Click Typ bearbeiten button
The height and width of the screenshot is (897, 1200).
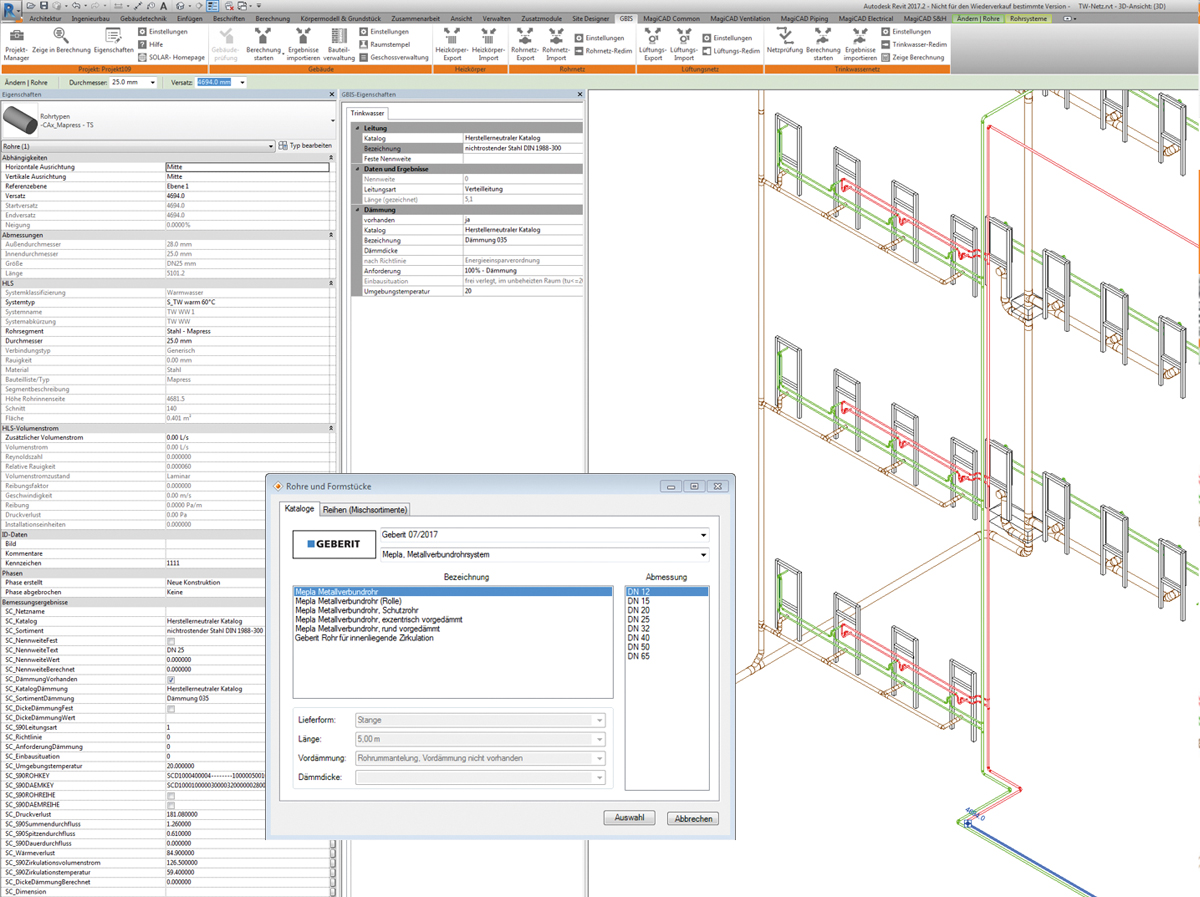(306, 146)
